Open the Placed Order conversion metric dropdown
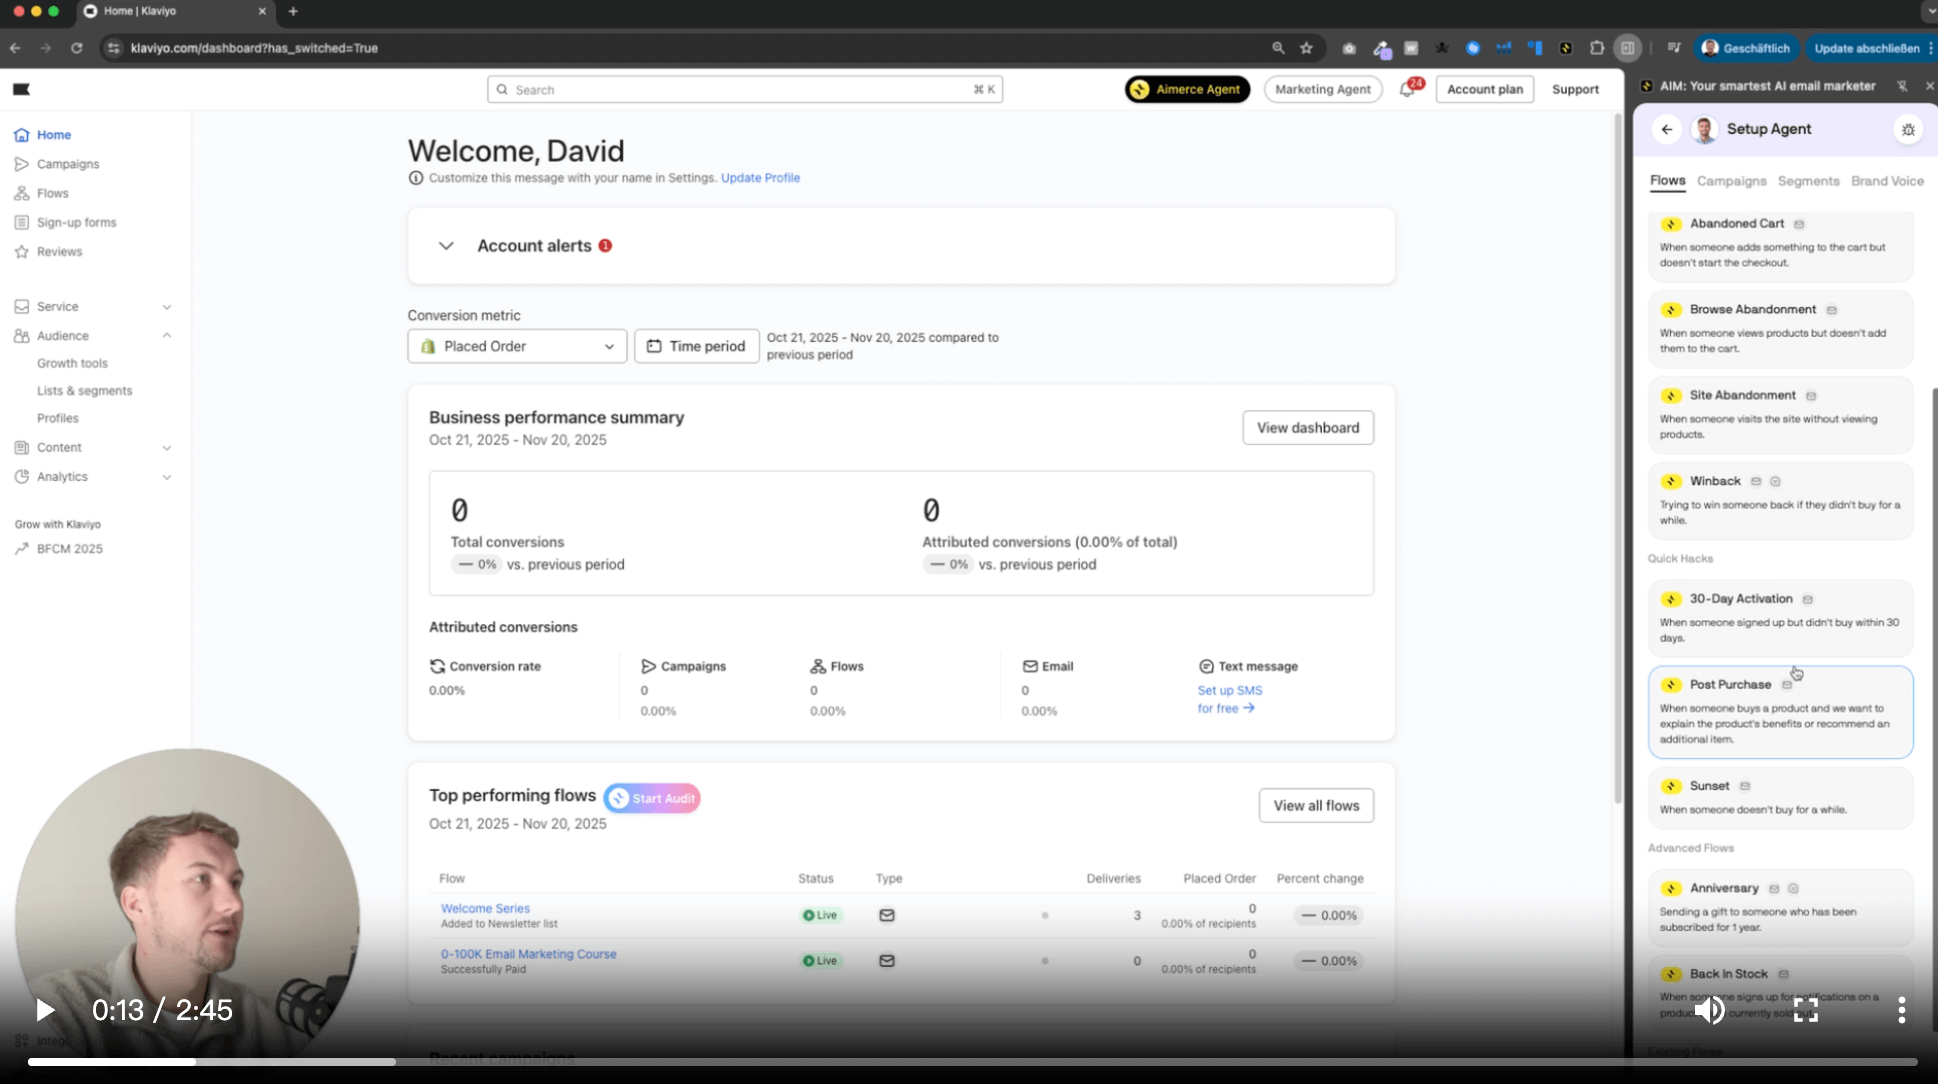 tap(517, 346)
